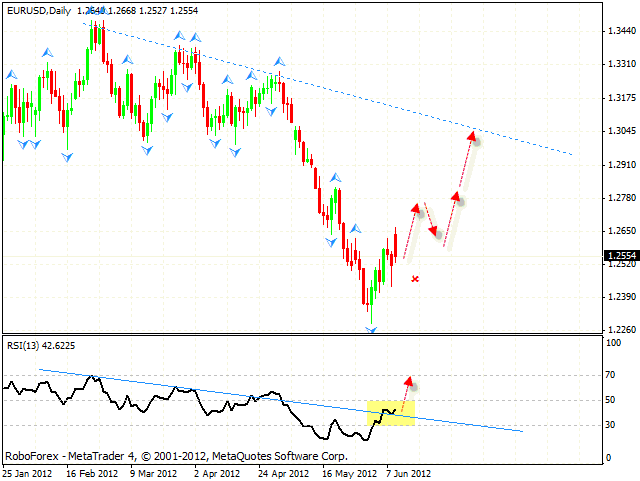640x481 pixels.
Task: Click the EURUSD,Daily chart title
Action: (39, 9)
